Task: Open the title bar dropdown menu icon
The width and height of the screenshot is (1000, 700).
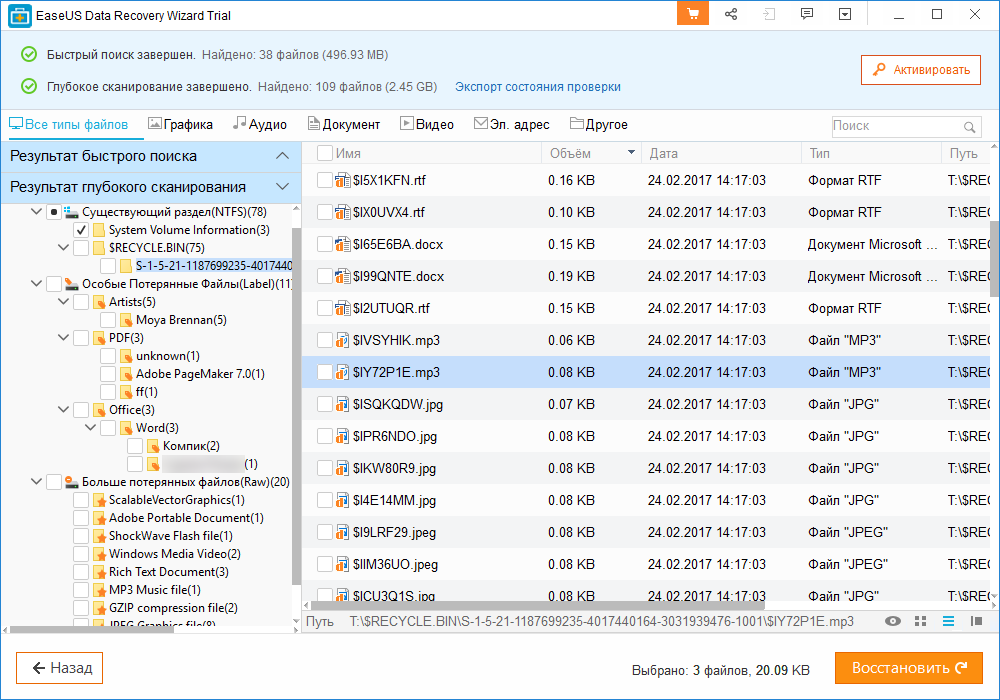Action: (845, 14)
